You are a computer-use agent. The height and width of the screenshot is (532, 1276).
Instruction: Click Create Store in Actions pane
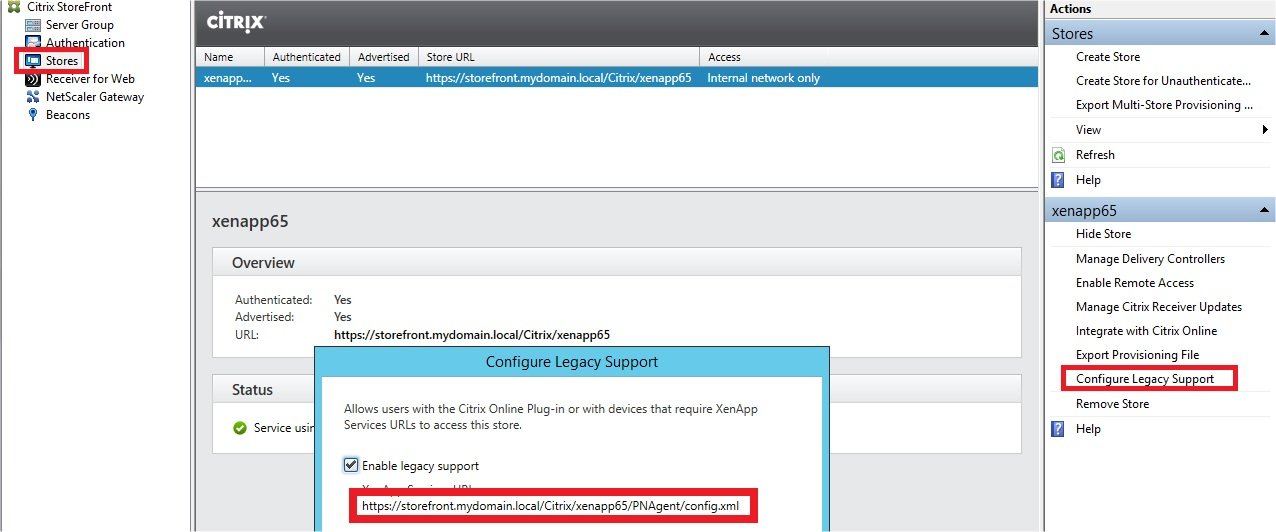[x=1107, y=57]
